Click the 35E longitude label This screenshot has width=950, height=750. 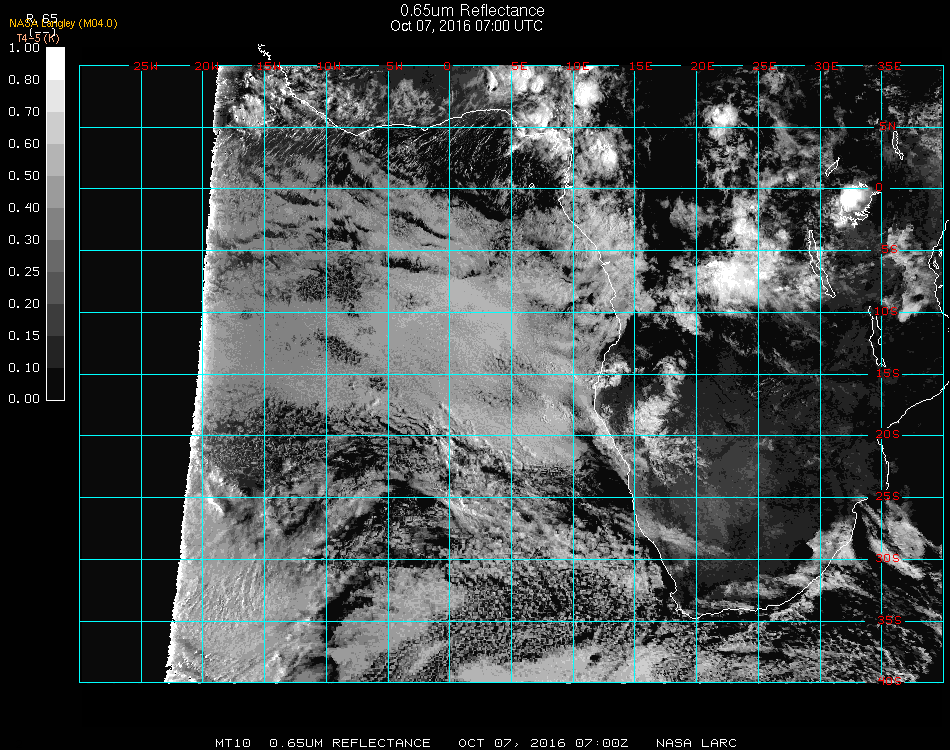(x=889, y=66)
